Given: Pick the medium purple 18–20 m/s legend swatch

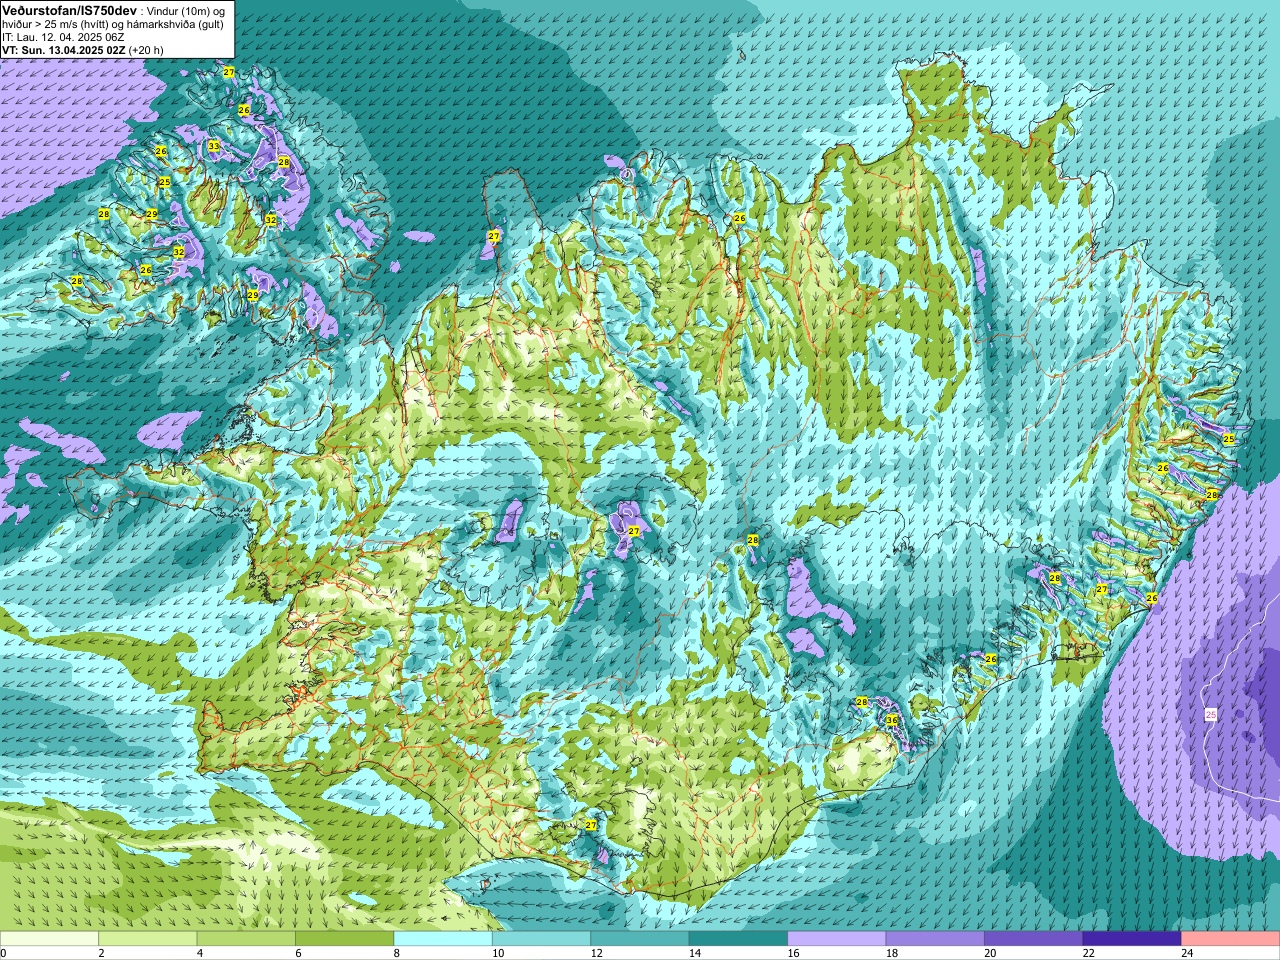Looking at the screenshot, I should click(935, 938).
